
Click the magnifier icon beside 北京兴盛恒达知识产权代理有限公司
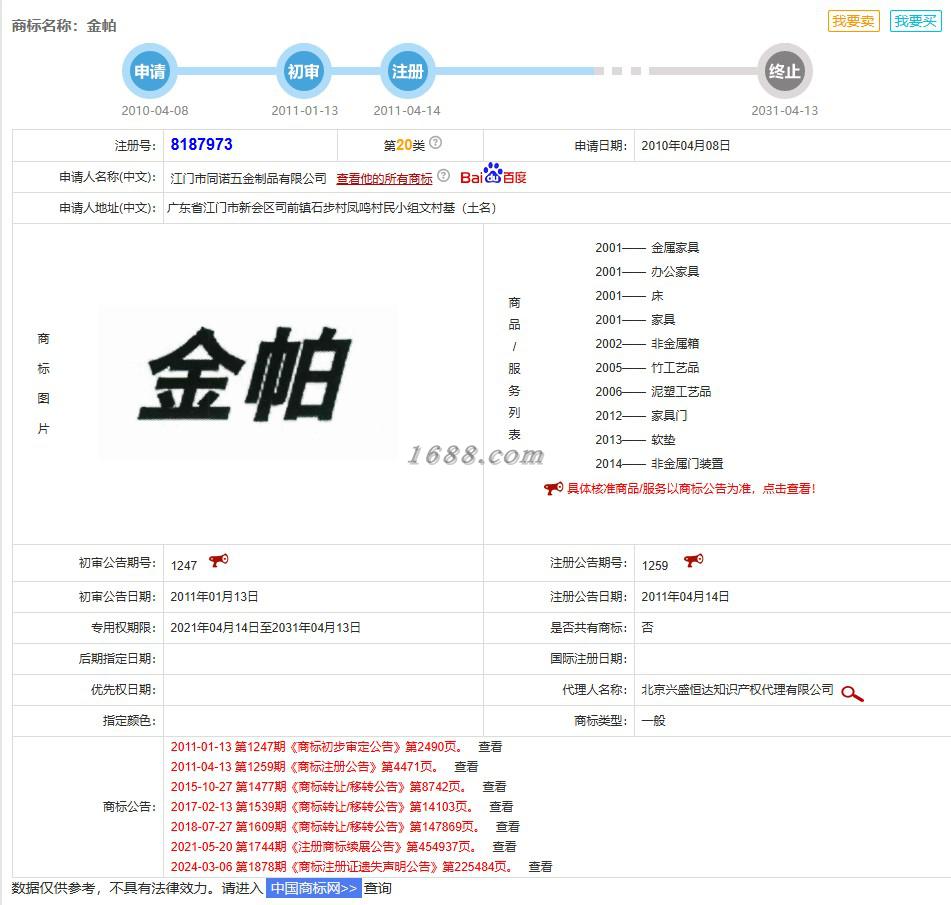point(852,694)
